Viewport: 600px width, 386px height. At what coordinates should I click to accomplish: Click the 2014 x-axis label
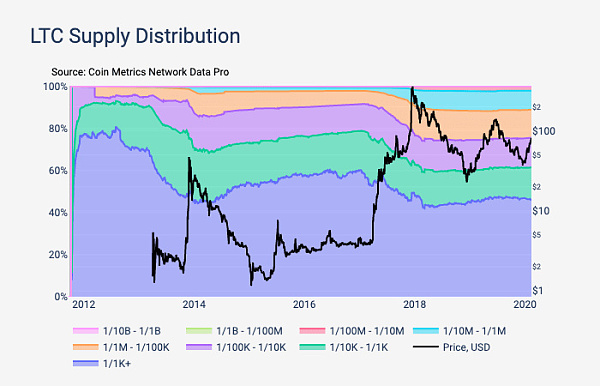pyautogui.click(x=194, y=305)
